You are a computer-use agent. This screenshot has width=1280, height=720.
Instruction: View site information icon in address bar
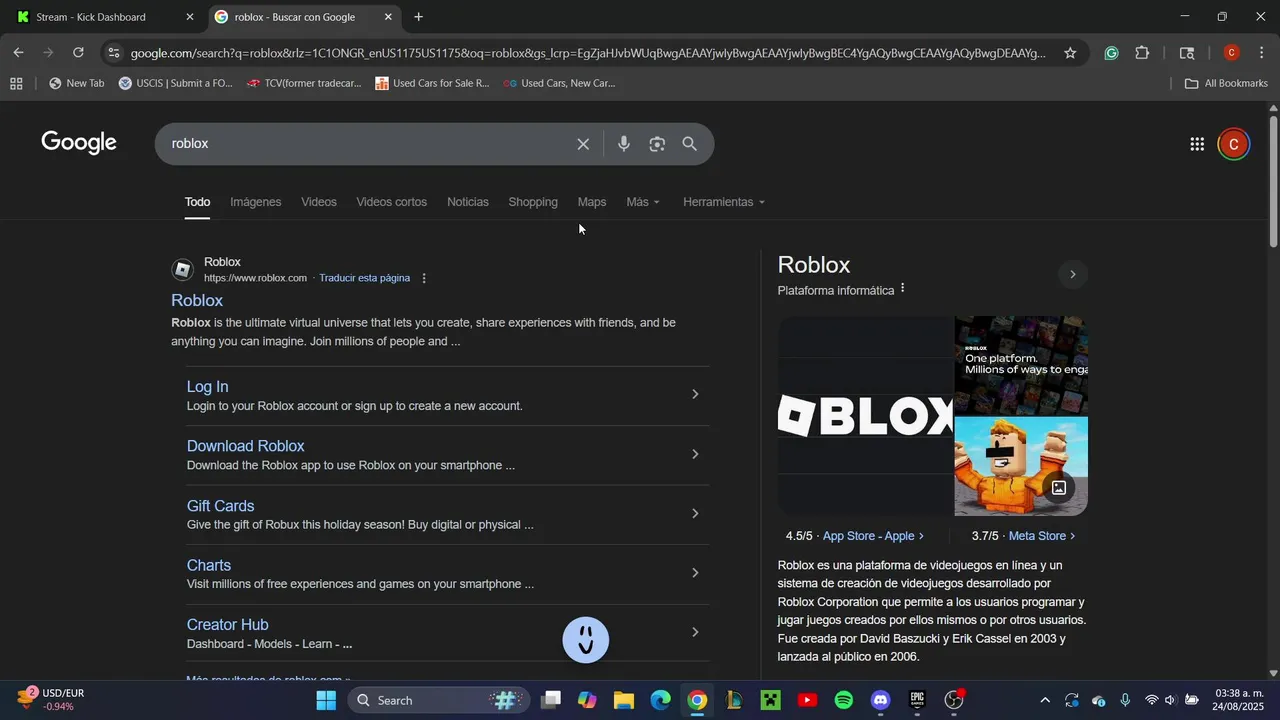pos(113,53)
